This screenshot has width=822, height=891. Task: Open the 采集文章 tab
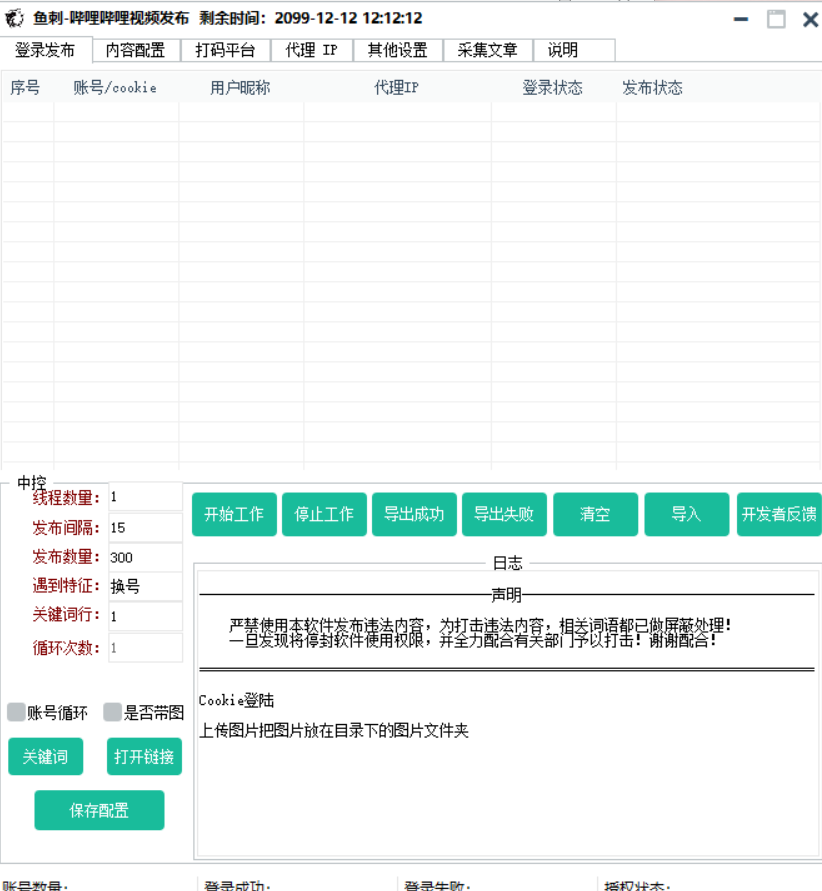(487, 50)
